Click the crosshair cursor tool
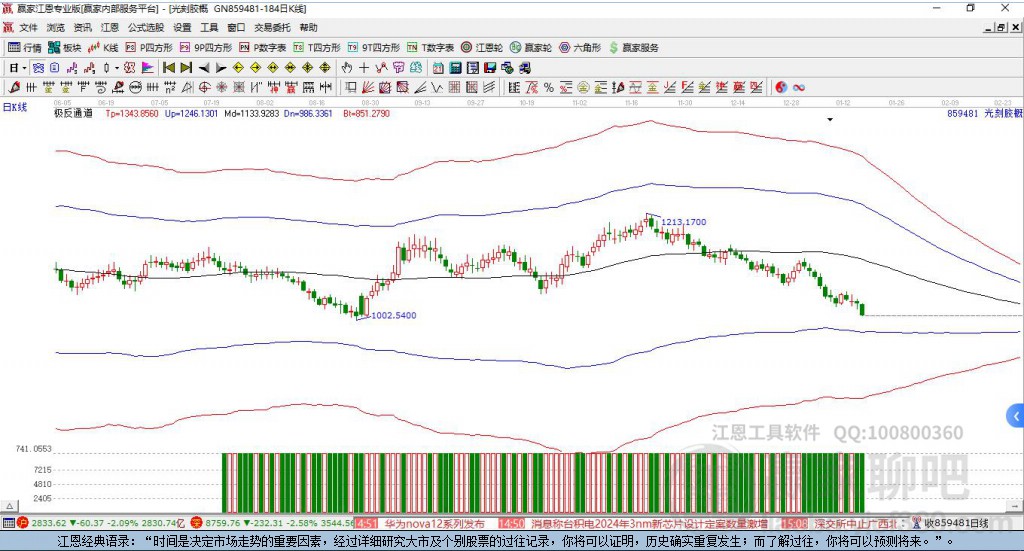1024x551 pixels. click(364, 67)
